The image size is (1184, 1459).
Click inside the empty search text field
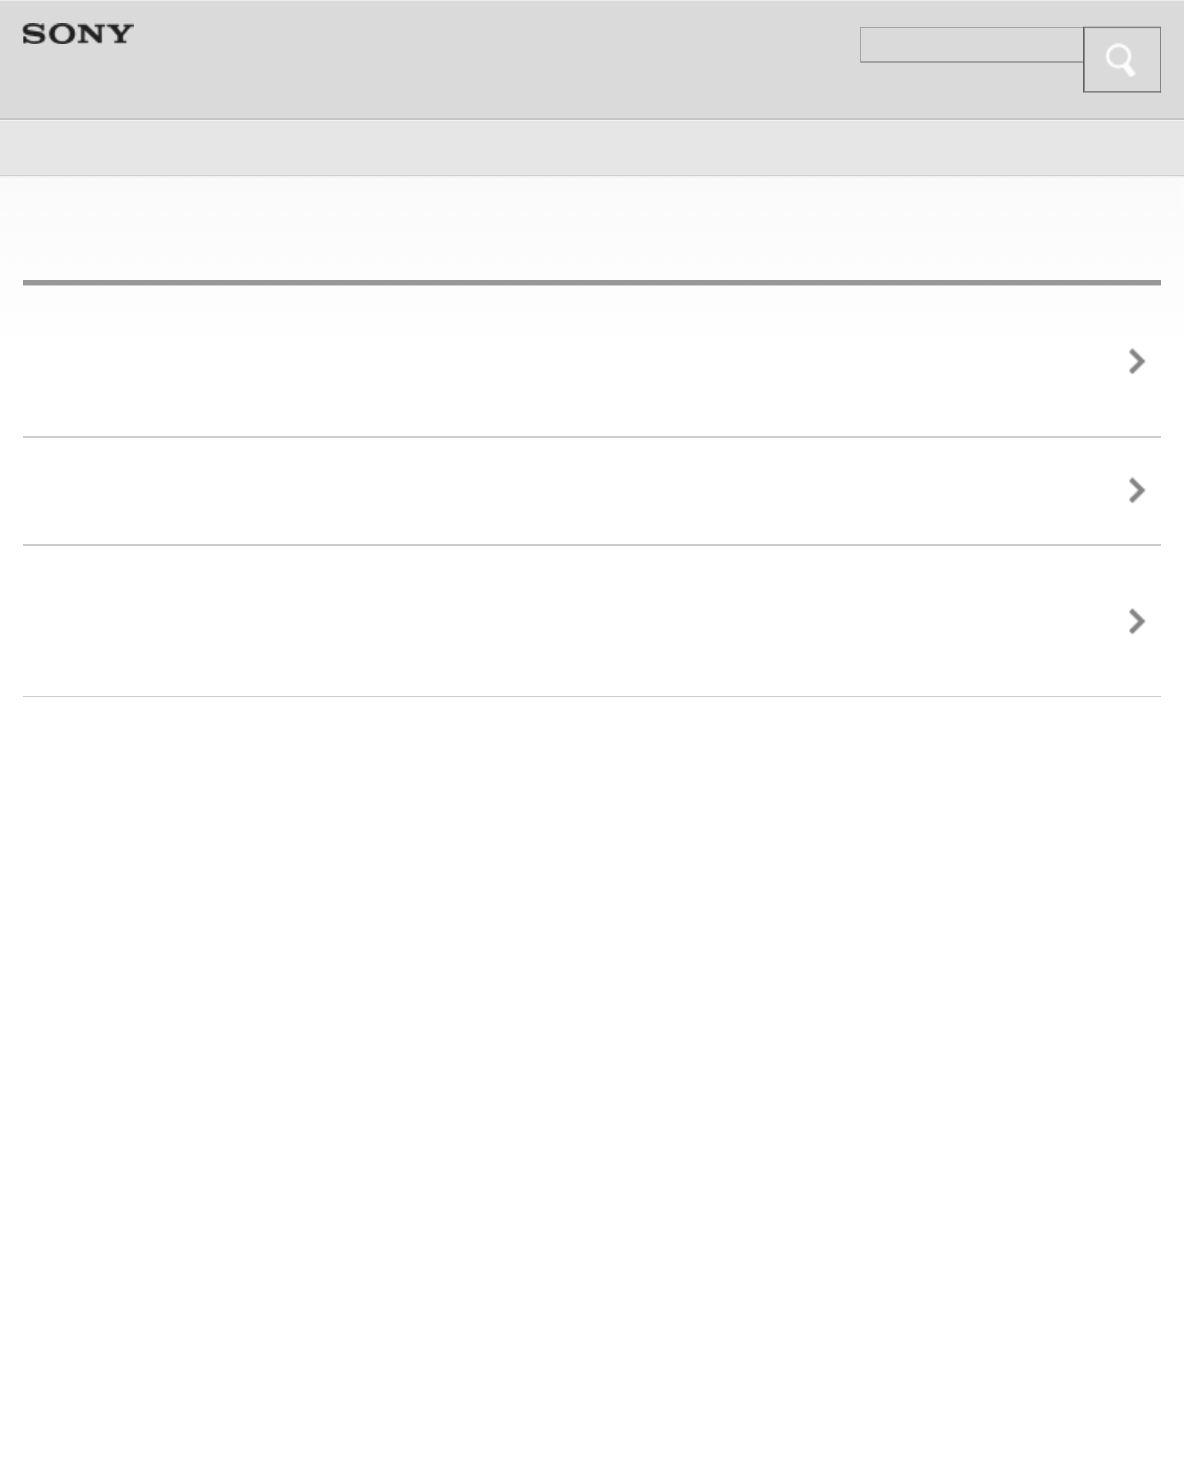tap(971, 45)
